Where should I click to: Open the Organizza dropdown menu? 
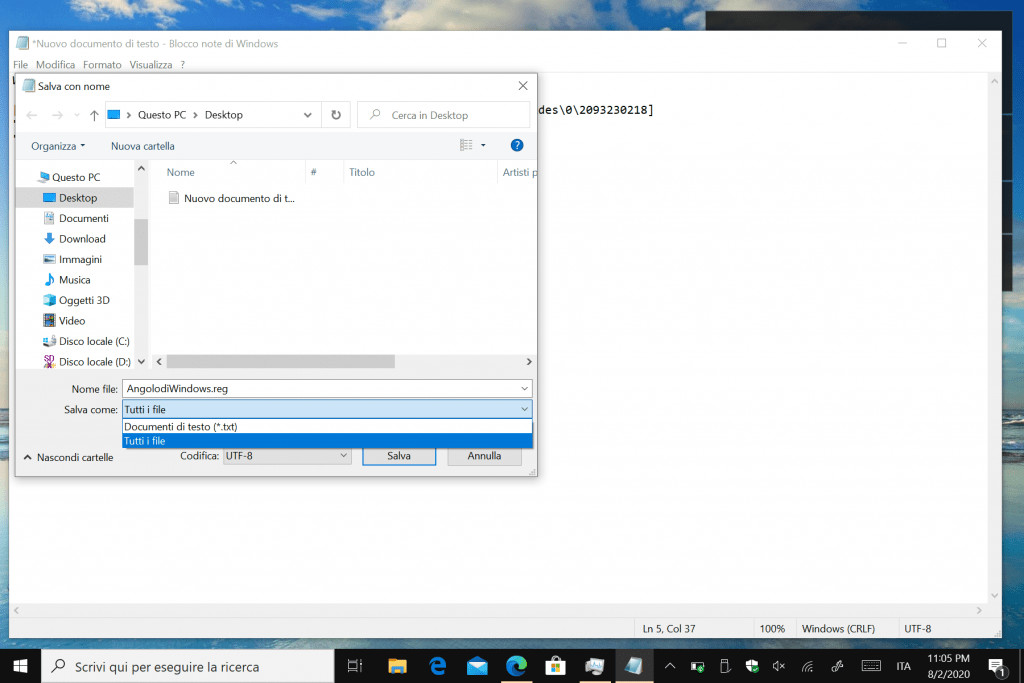[58, 146]
